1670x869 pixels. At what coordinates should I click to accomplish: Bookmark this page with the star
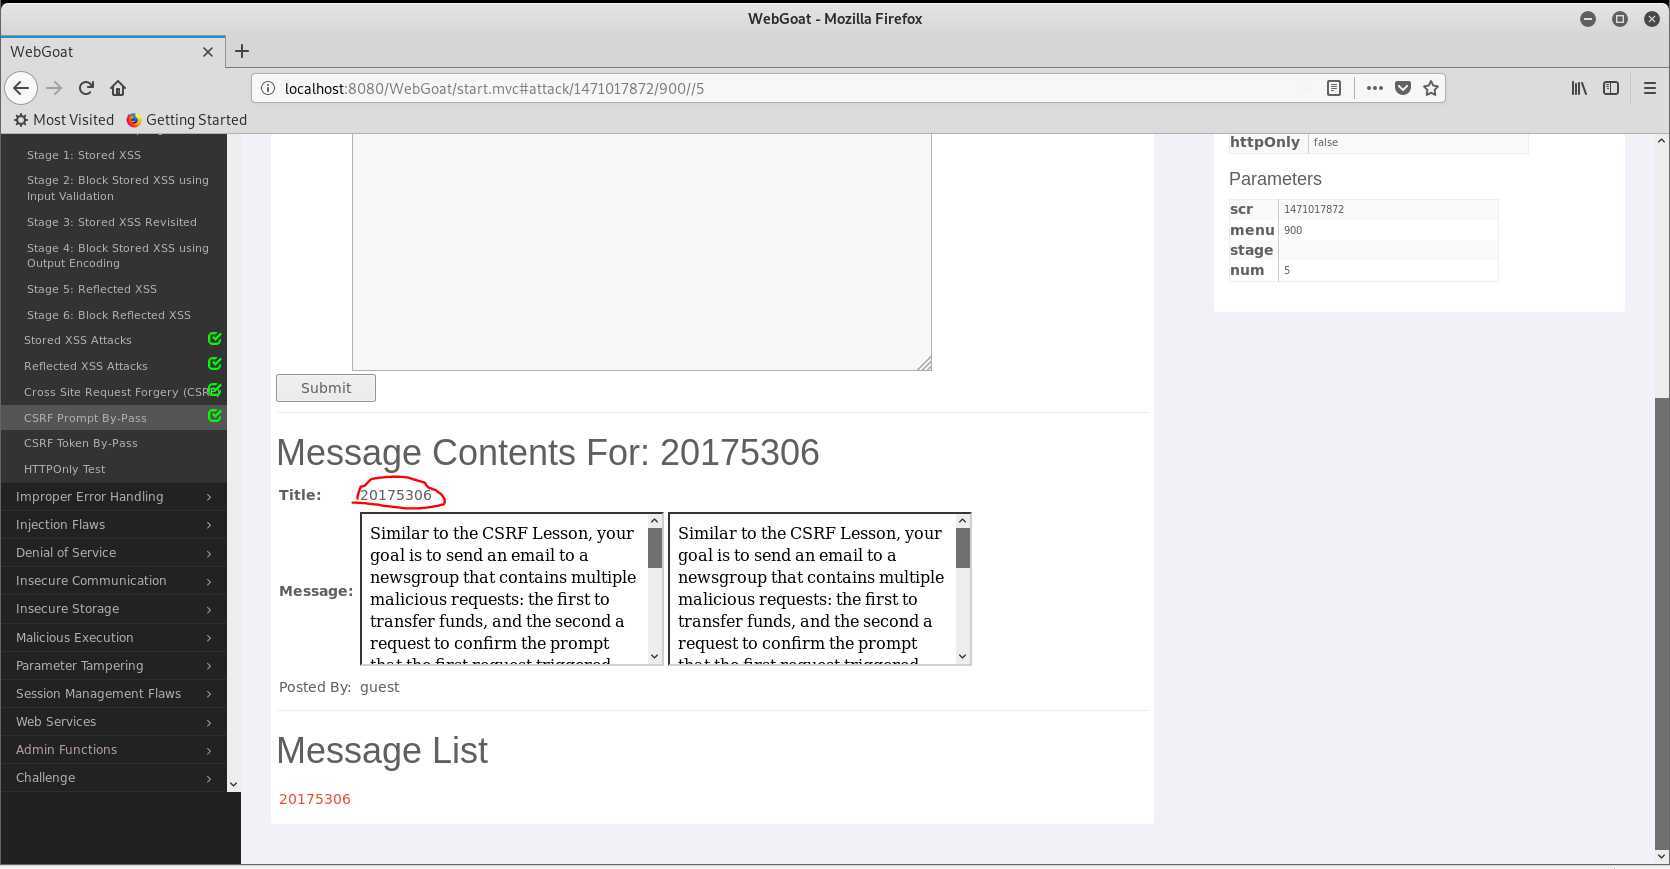point(1431,88)
